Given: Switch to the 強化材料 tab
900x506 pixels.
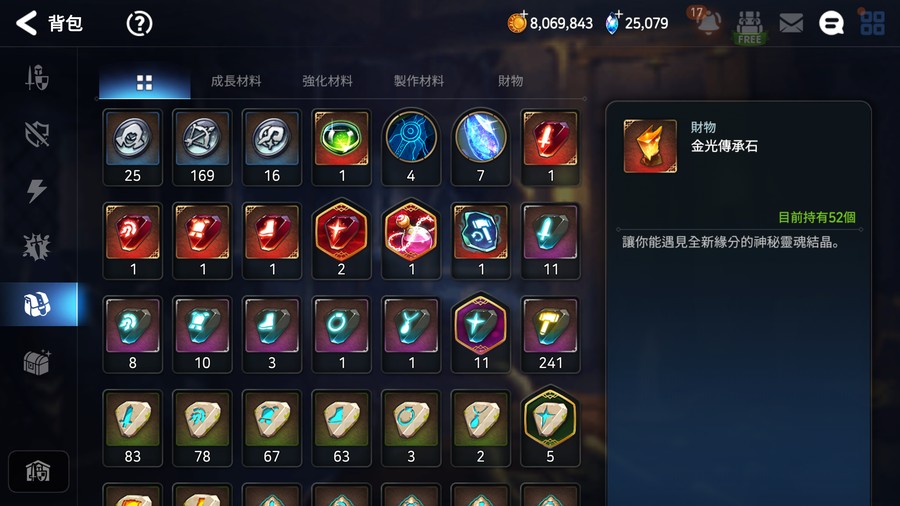Looking at the screenshot, I should 327,81.
